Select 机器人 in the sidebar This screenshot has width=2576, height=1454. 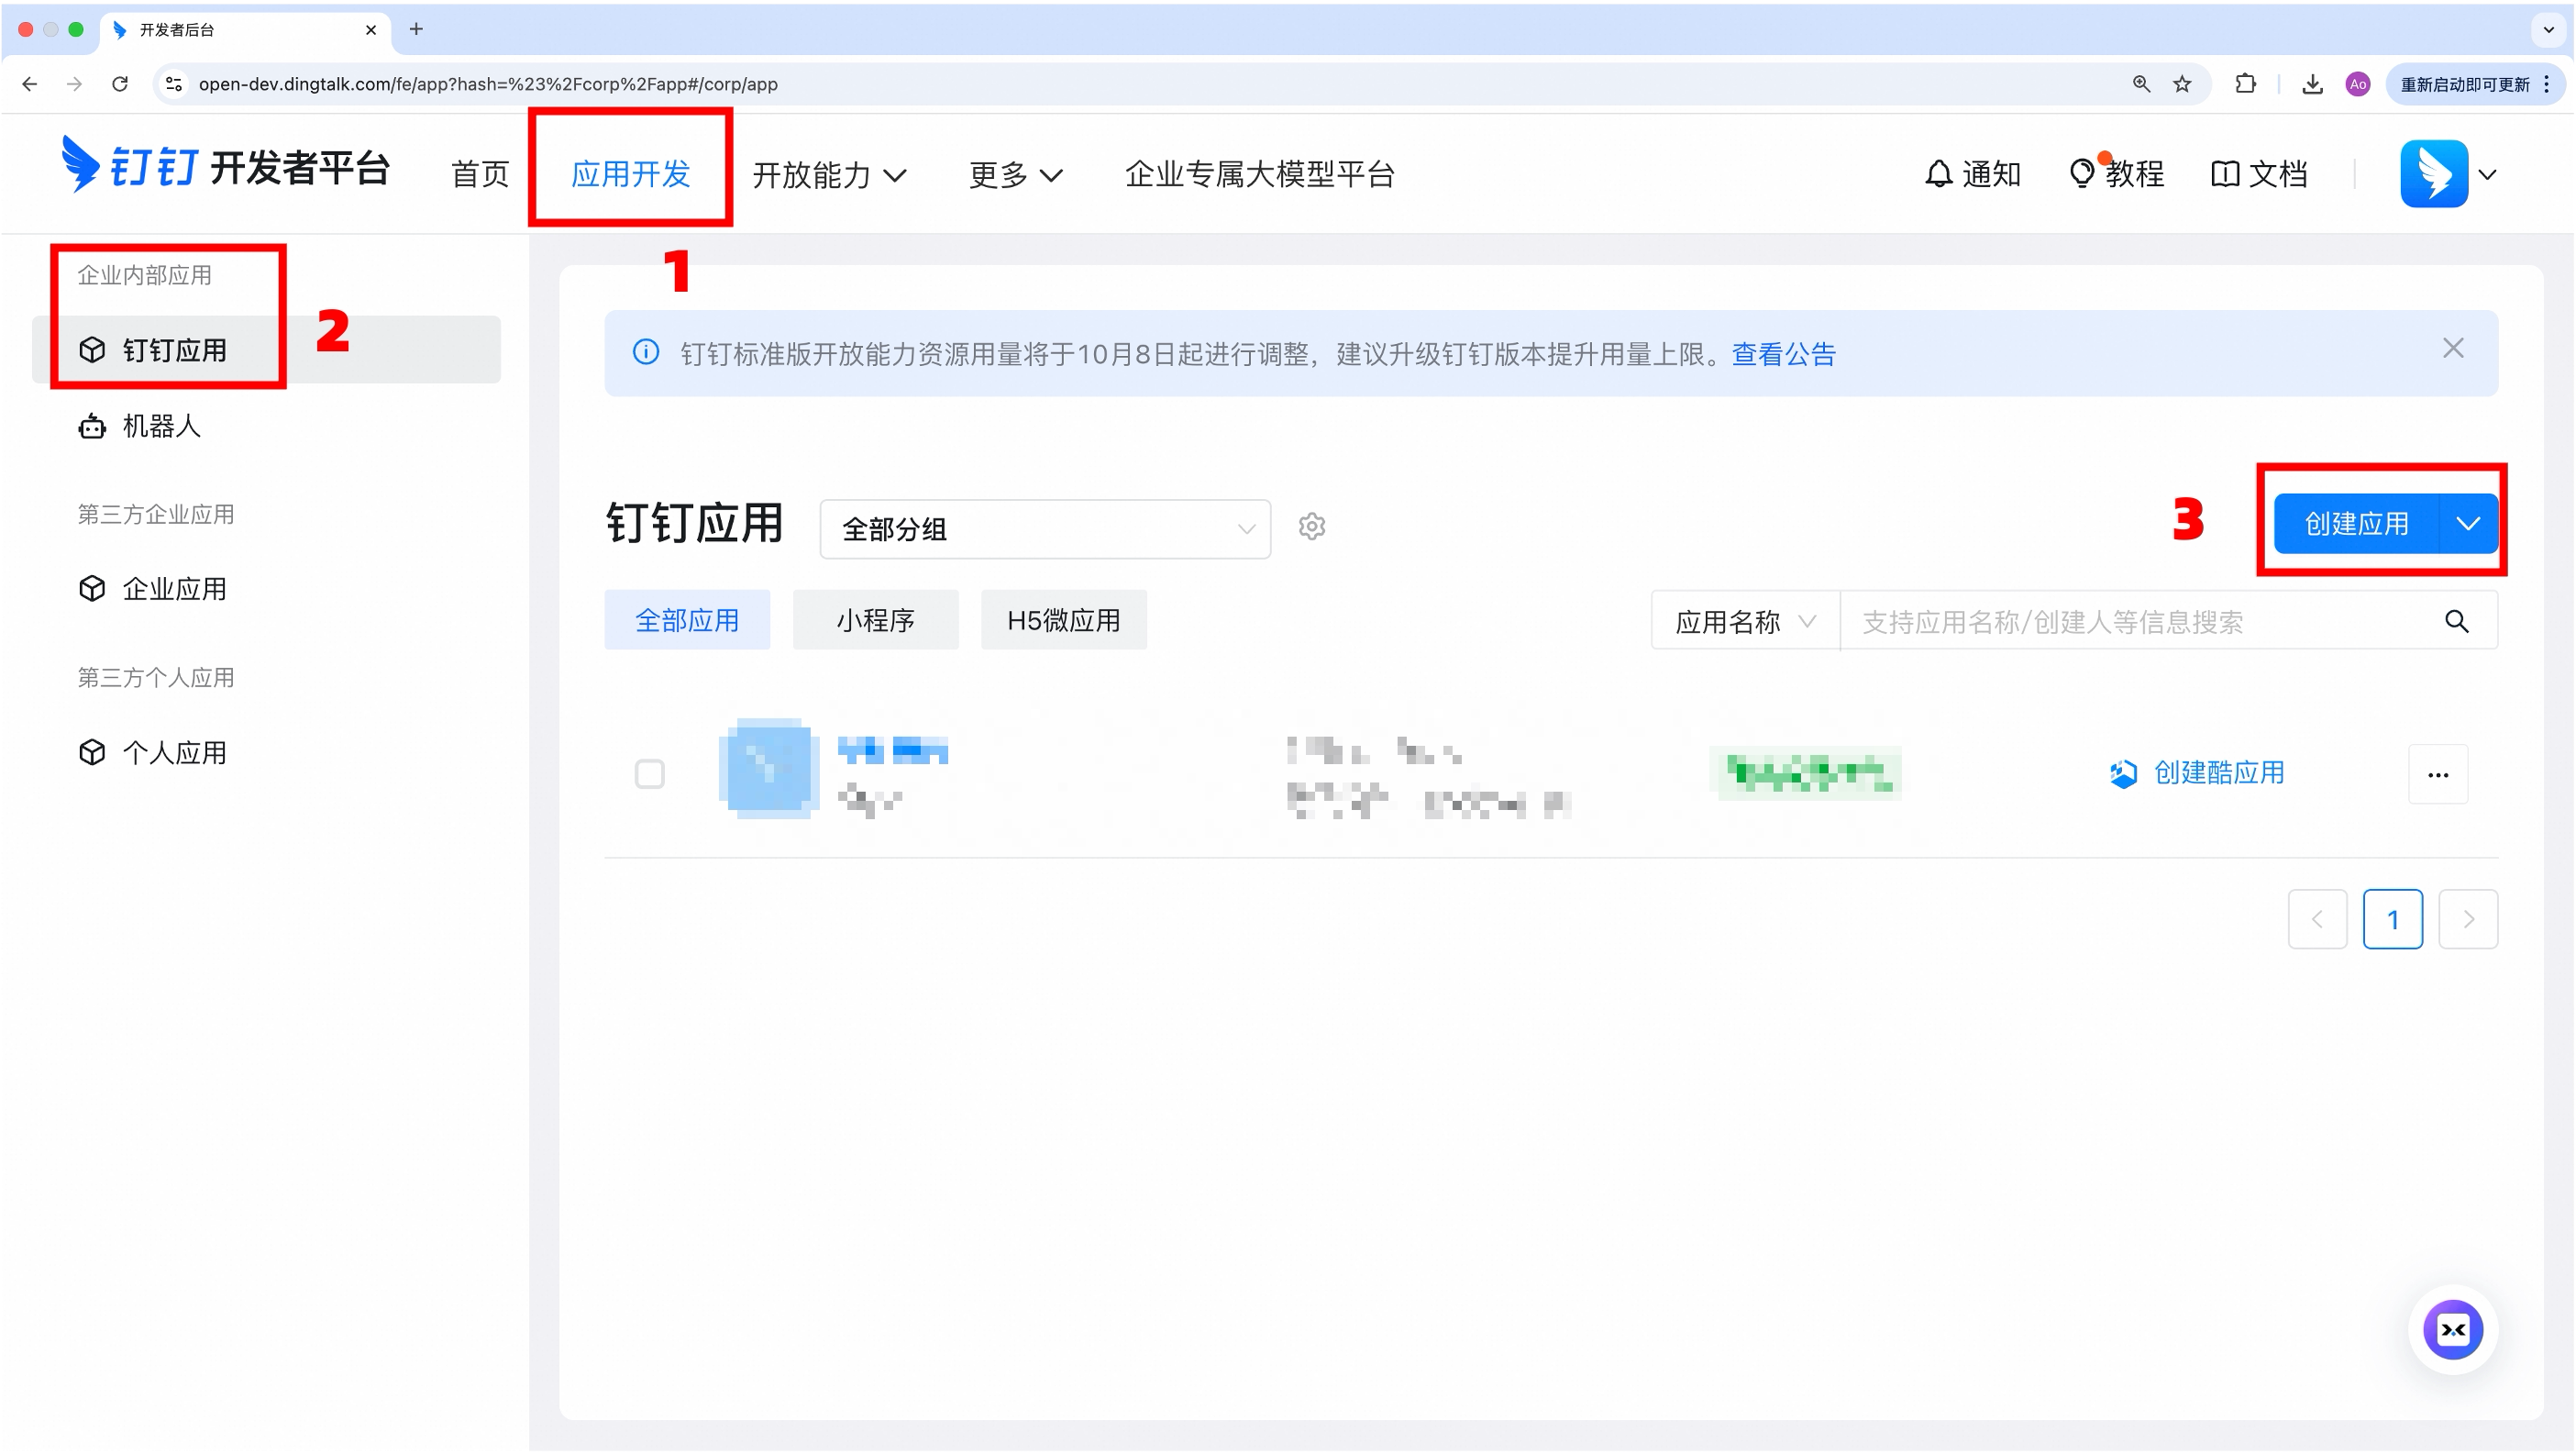point(162,425)
